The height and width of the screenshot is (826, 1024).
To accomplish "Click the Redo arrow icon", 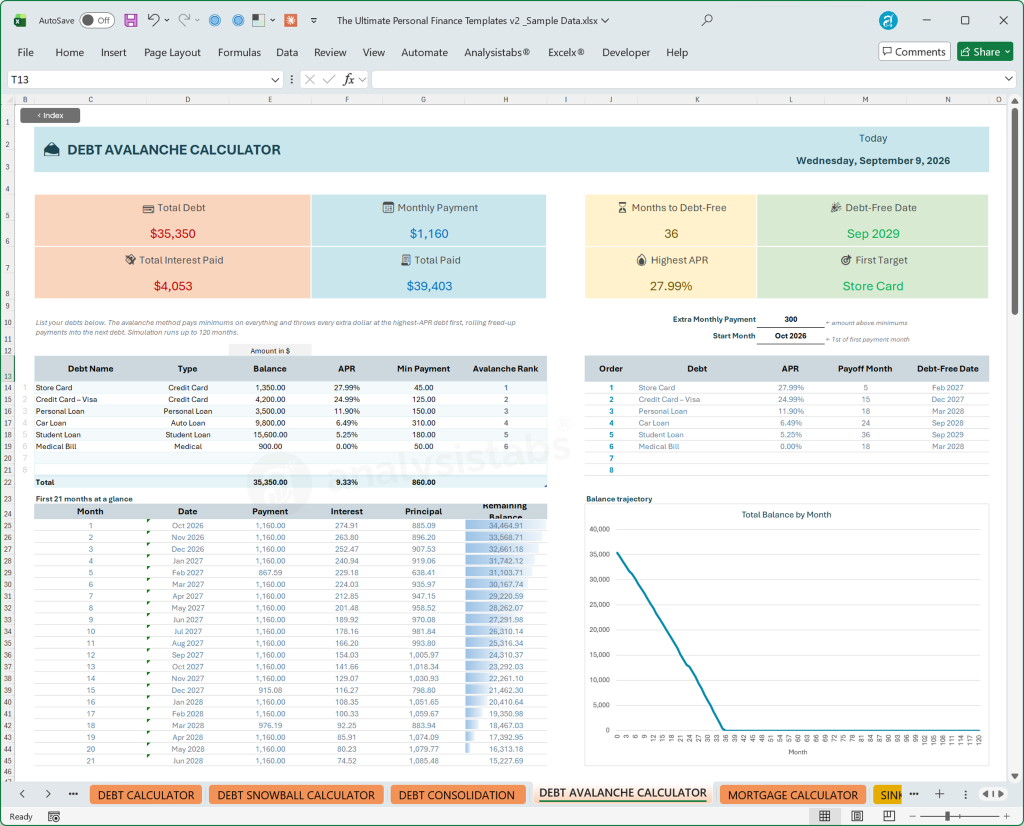I will click(184, 20).
